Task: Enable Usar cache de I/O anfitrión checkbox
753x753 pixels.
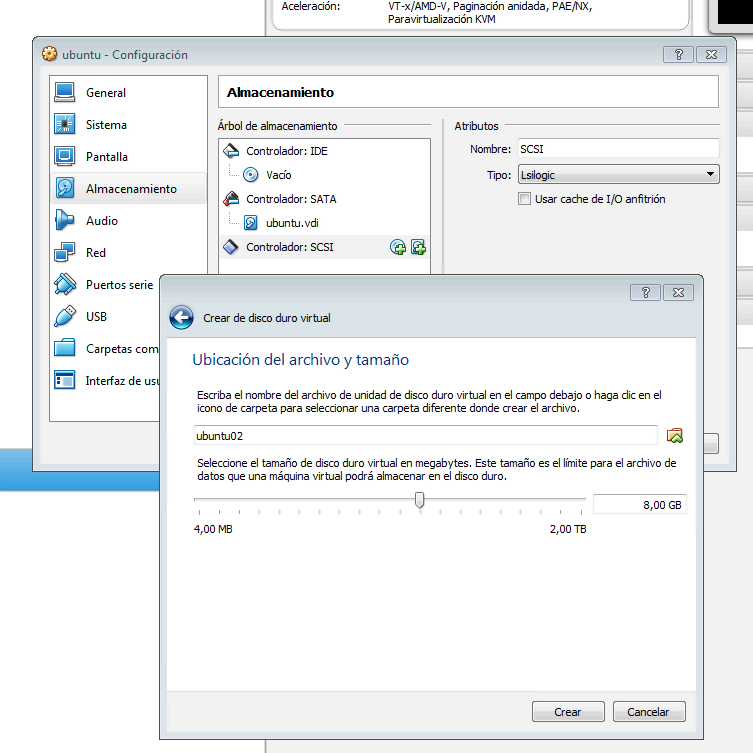Action: [x=524, y=199]
